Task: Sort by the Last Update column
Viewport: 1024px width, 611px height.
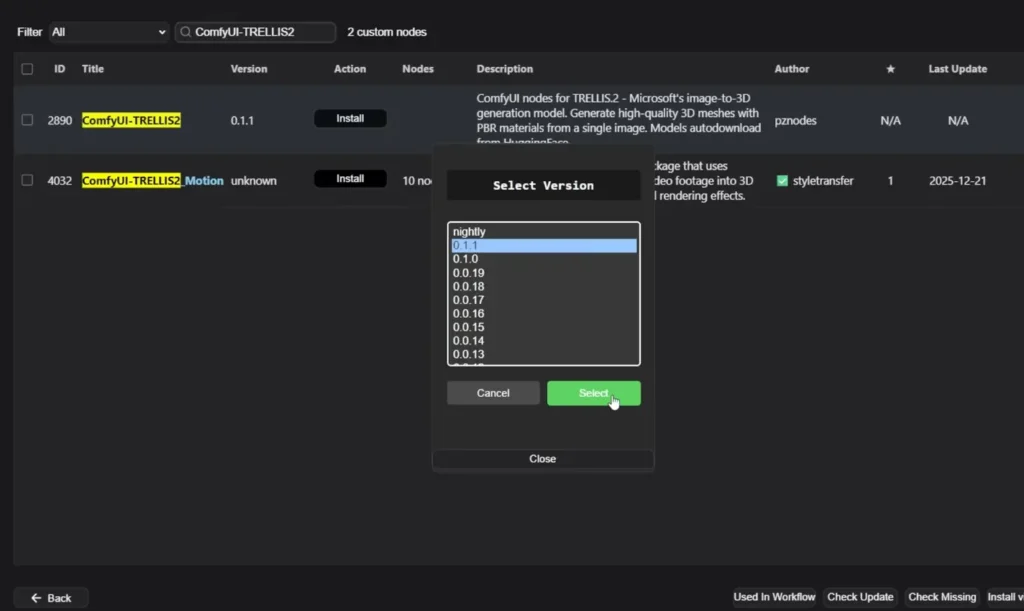Action: (x=957, y=69)
